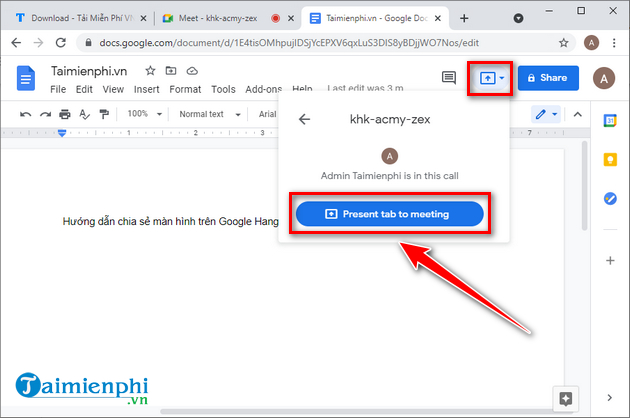Undo the last action
Viewport: 630px width, 418px height.
(25, 115)
